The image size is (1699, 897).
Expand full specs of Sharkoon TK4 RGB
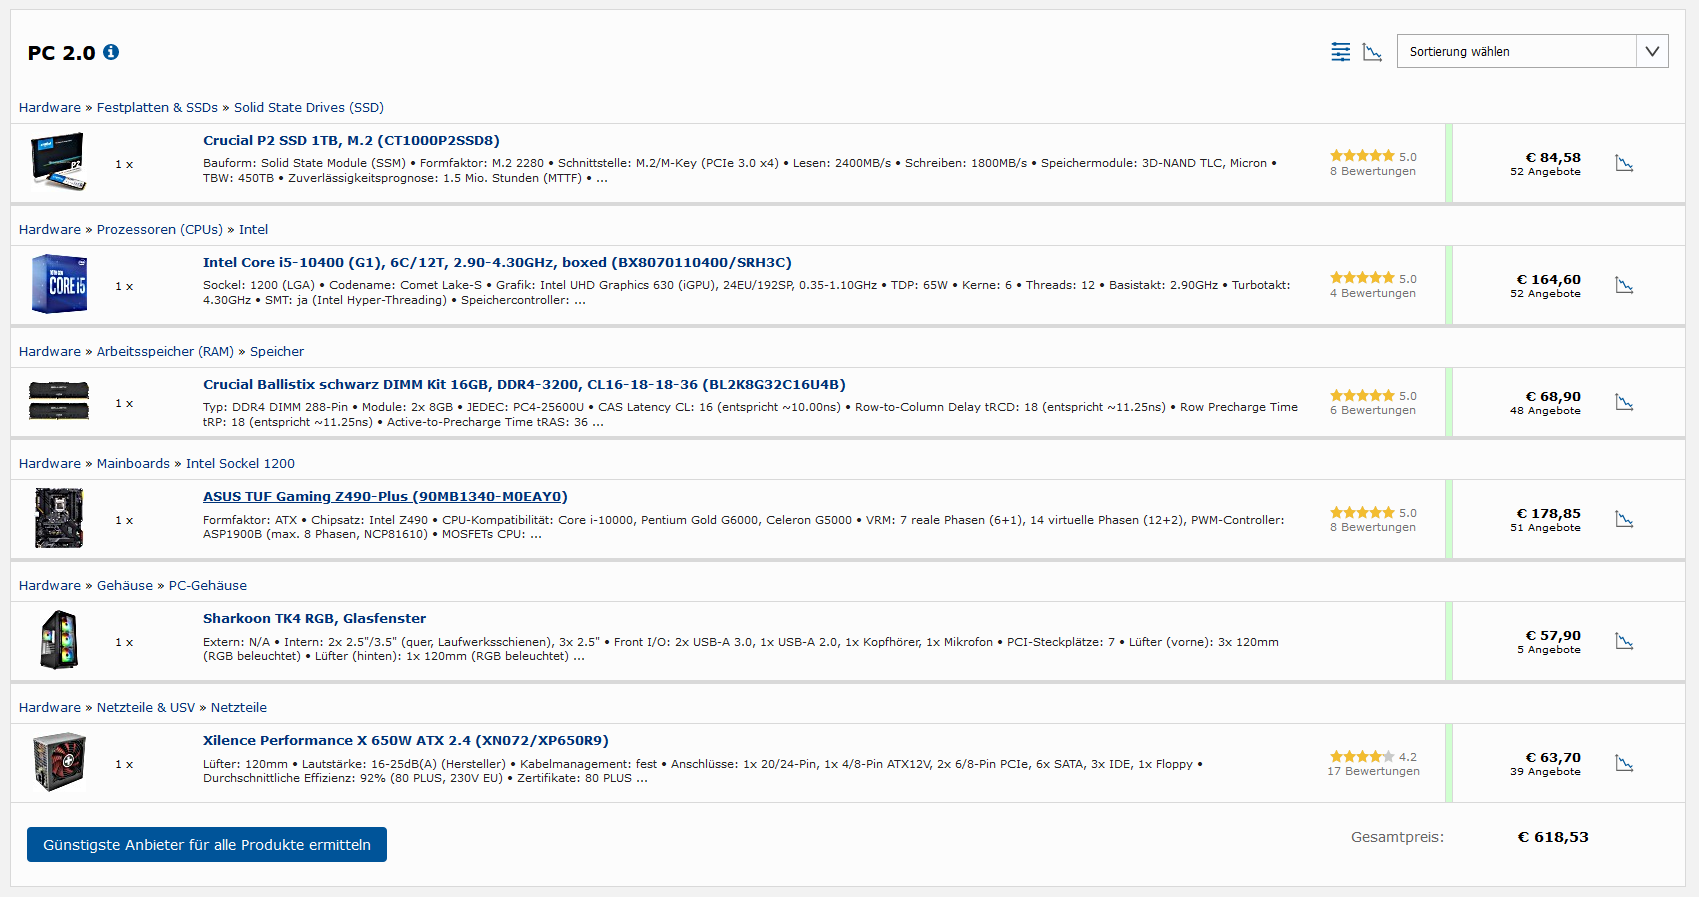pos(579,657)
